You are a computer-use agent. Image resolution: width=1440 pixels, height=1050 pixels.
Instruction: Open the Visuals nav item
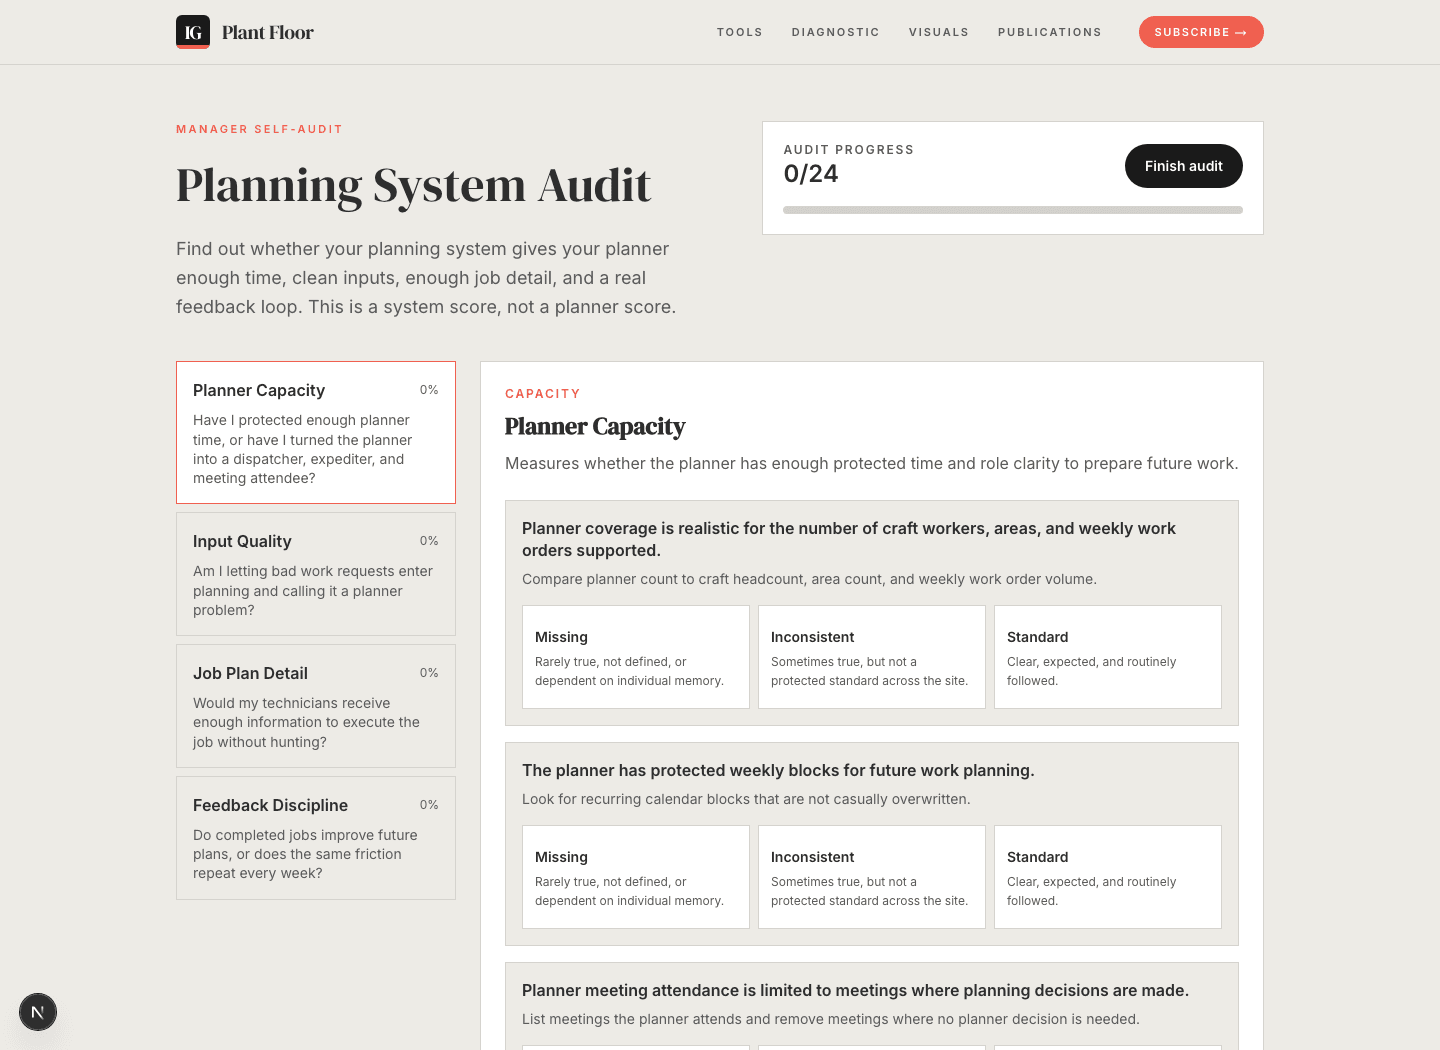[939, 32]
